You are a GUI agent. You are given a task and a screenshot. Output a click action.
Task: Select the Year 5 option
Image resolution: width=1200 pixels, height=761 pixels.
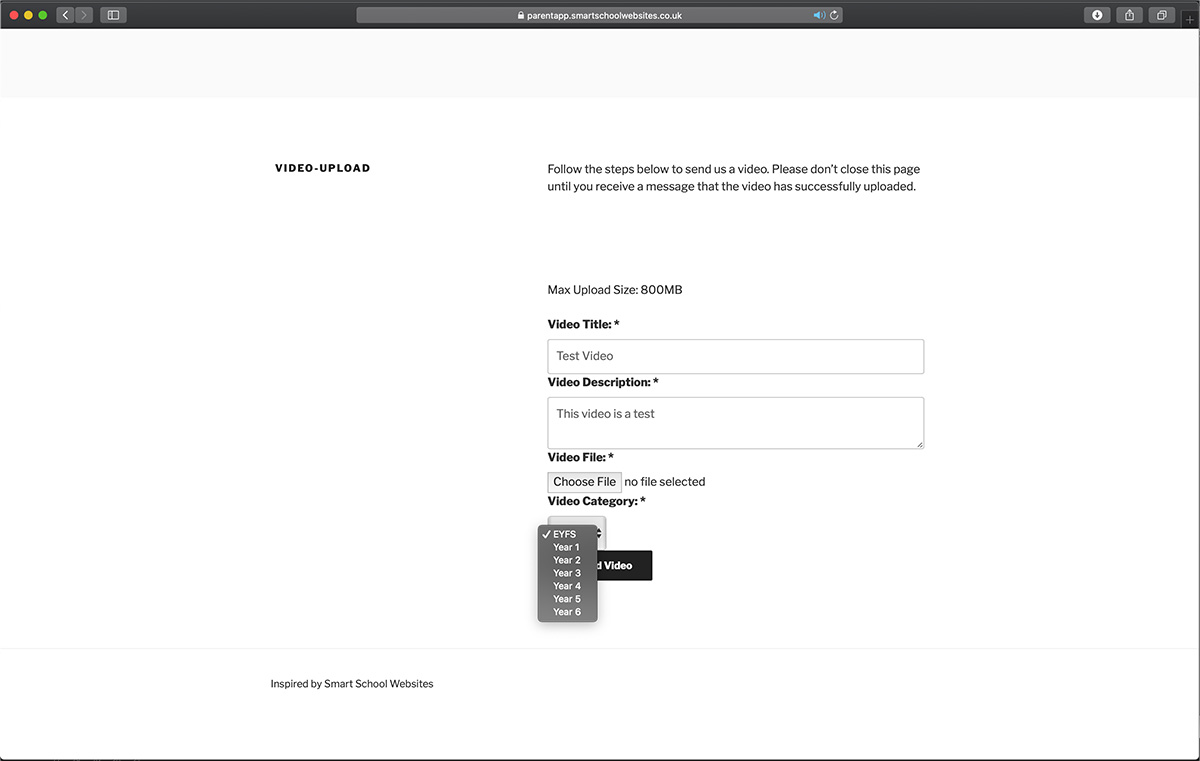pos(566,599)
